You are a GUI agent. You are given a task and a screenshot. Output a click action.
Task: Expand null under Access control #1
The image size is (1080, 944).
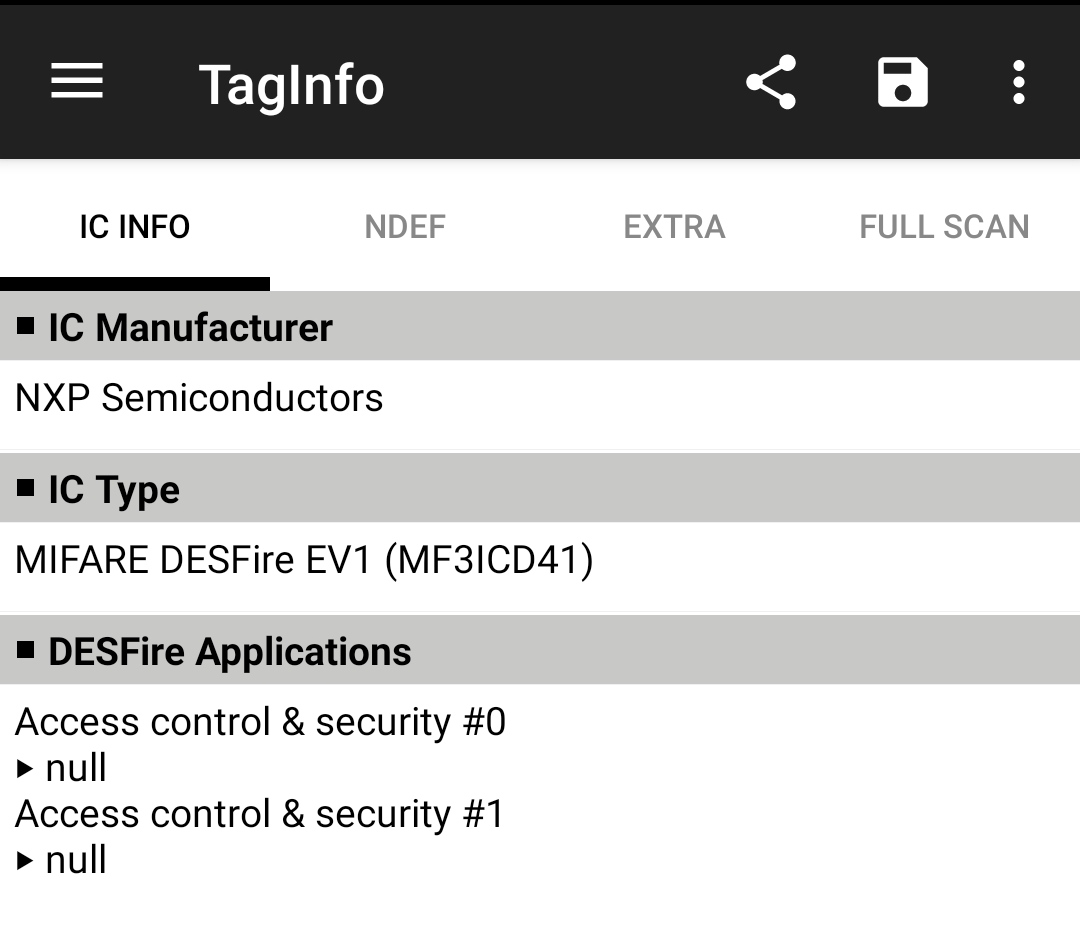(62, 860)
